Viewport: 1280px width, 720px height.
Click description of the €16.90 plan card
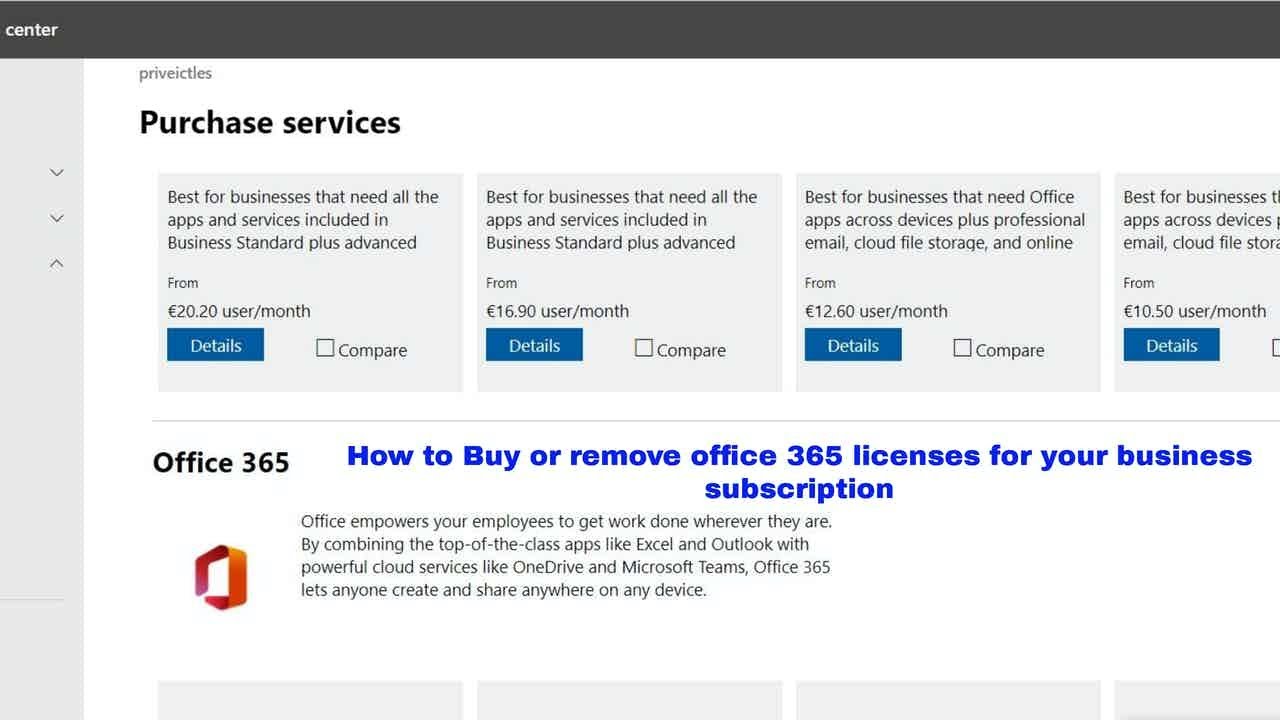point(622,220)
